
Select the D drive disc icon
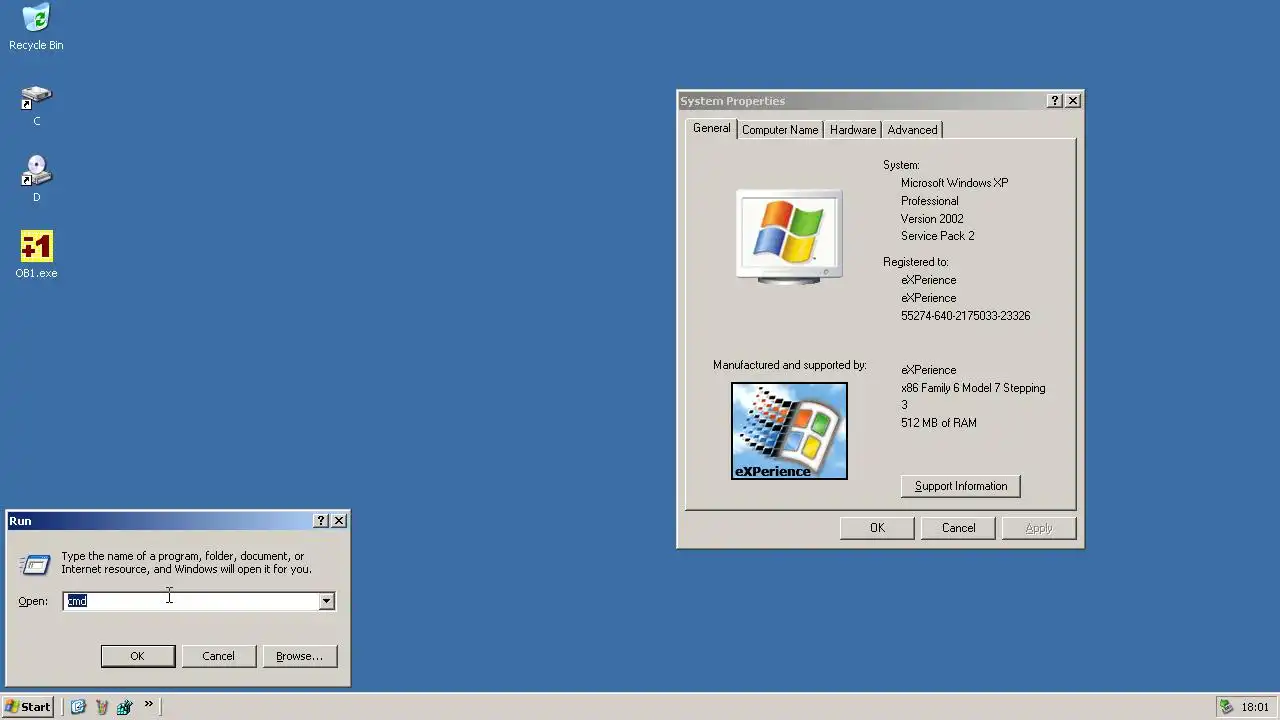pos(36,171)
